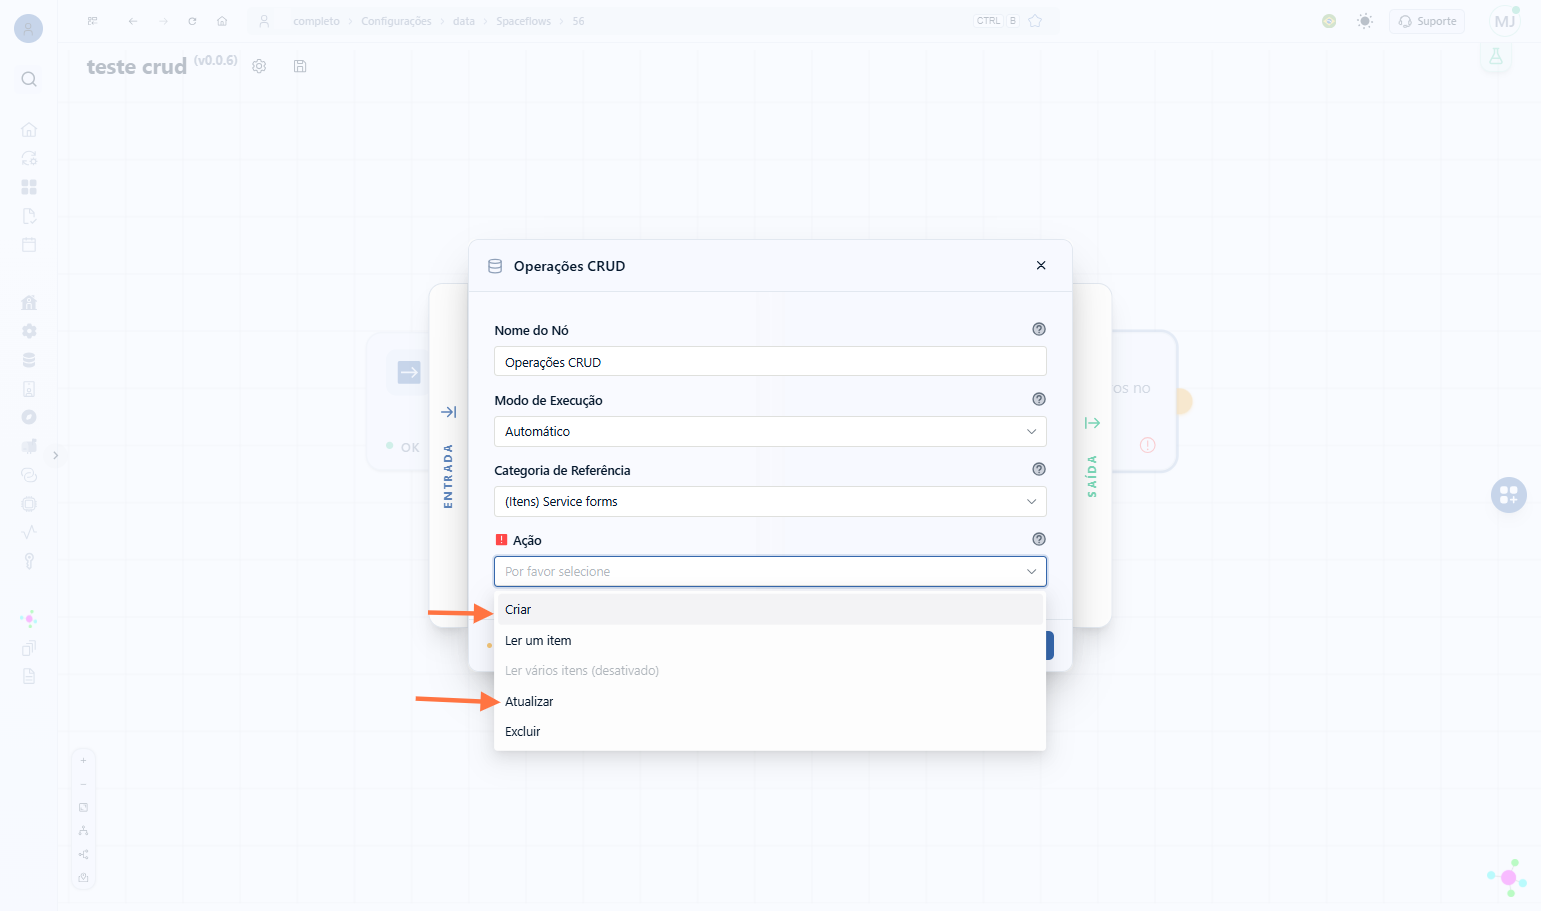Click the round add-node widget button
Viewport: 1541px width, 911px height.
(1509, 495)
